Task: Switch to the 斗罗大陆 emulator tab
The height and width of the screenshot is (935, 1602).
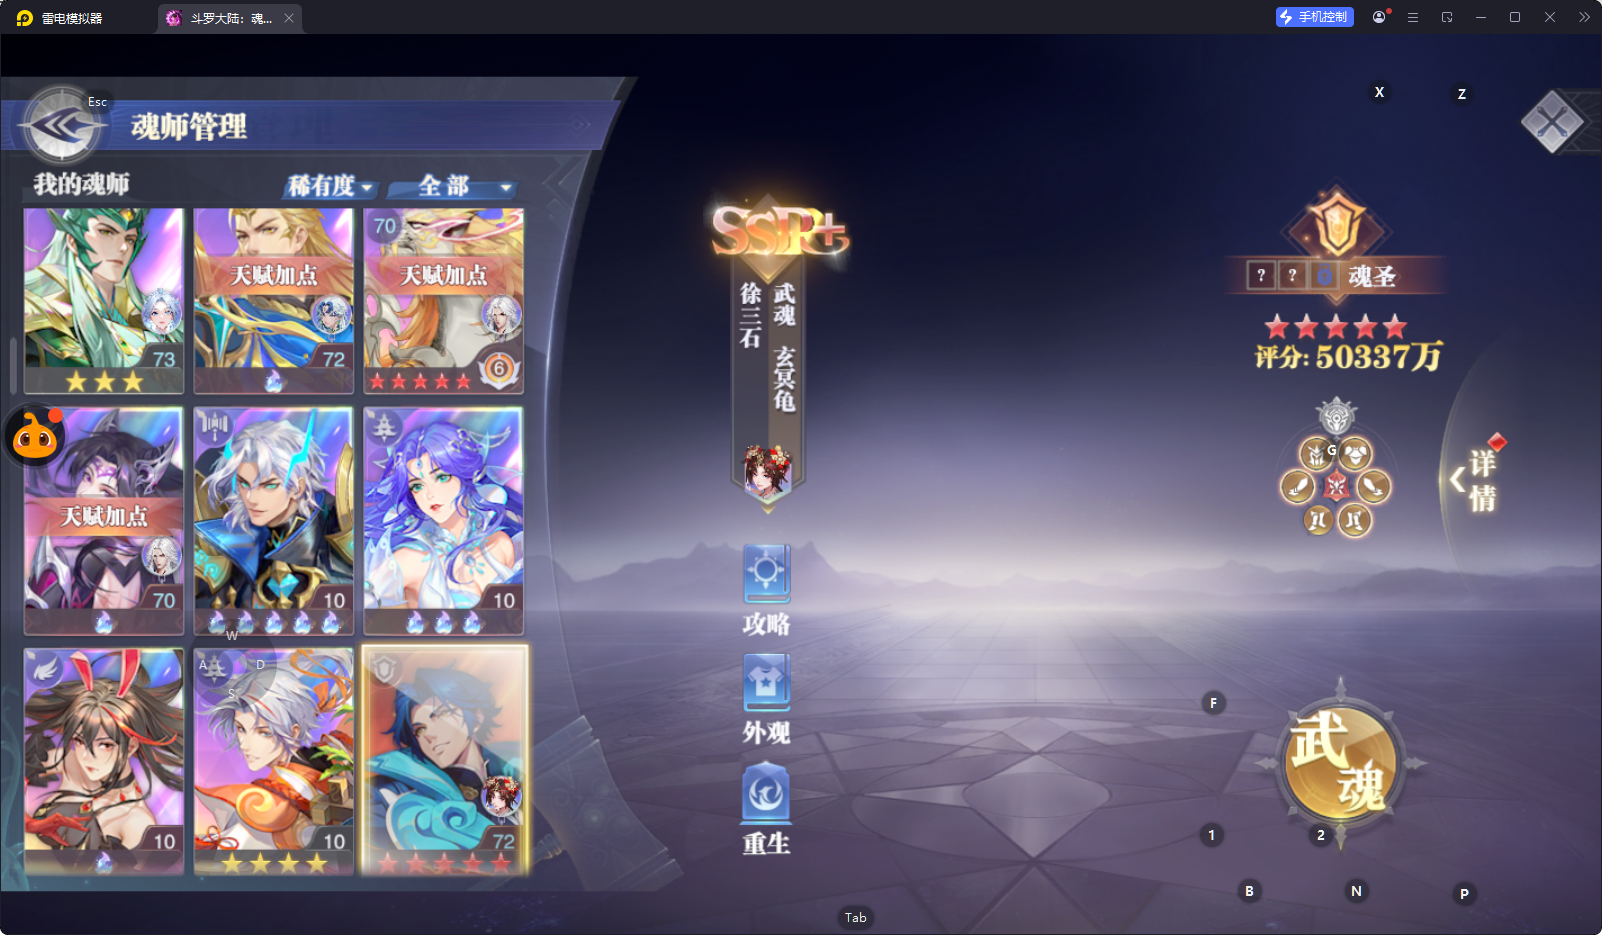Action: coord(229,18)
